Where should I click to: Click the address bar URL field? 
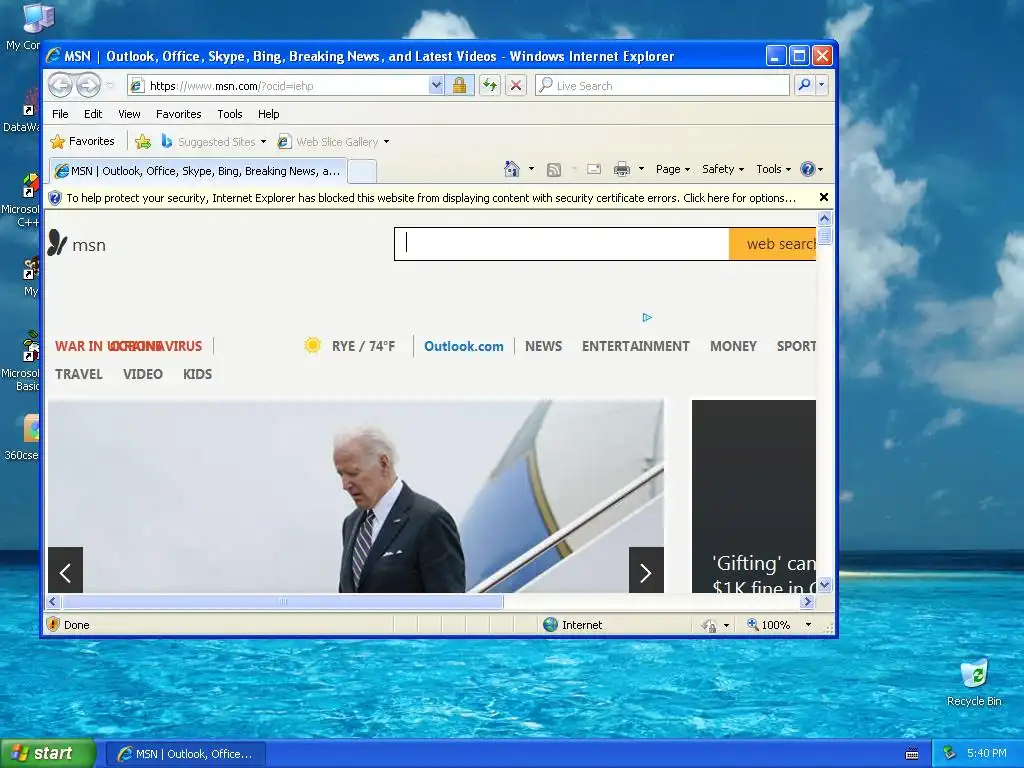287,86
